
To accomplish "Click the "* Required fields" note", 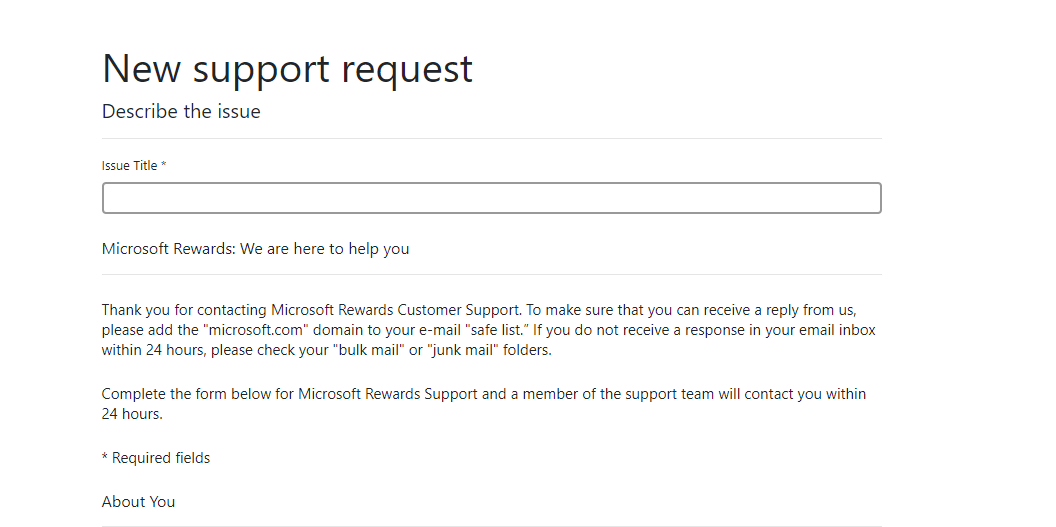I will 156,458.
